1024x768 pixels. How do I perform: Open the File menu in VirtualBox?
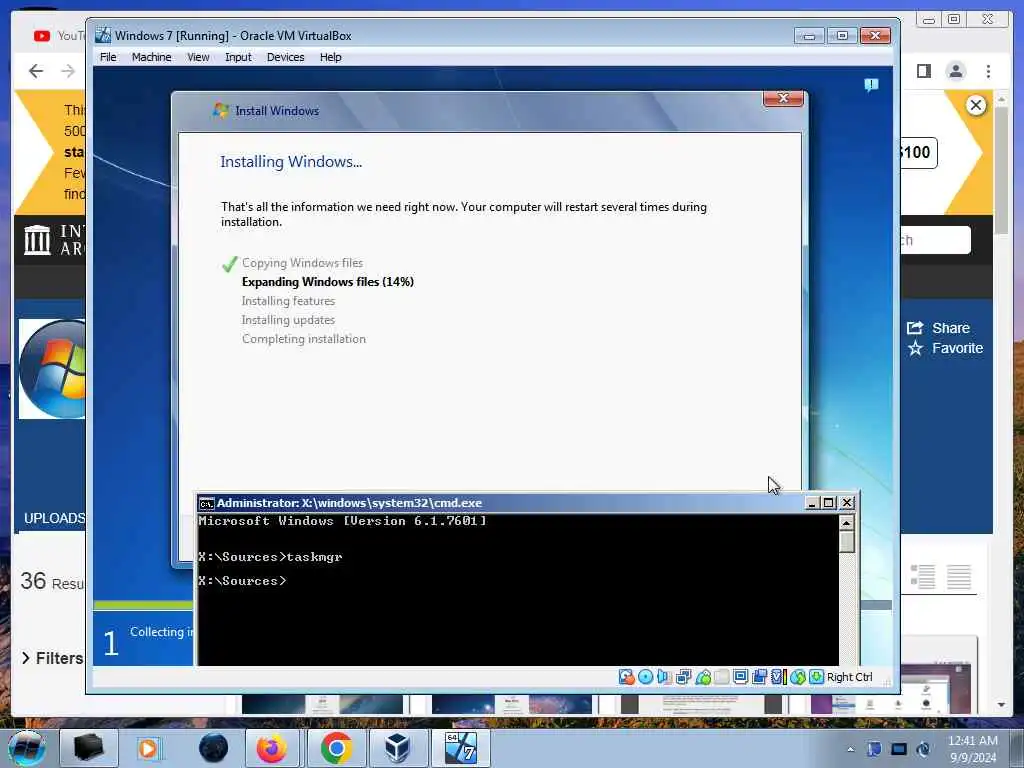click(108, 57)
